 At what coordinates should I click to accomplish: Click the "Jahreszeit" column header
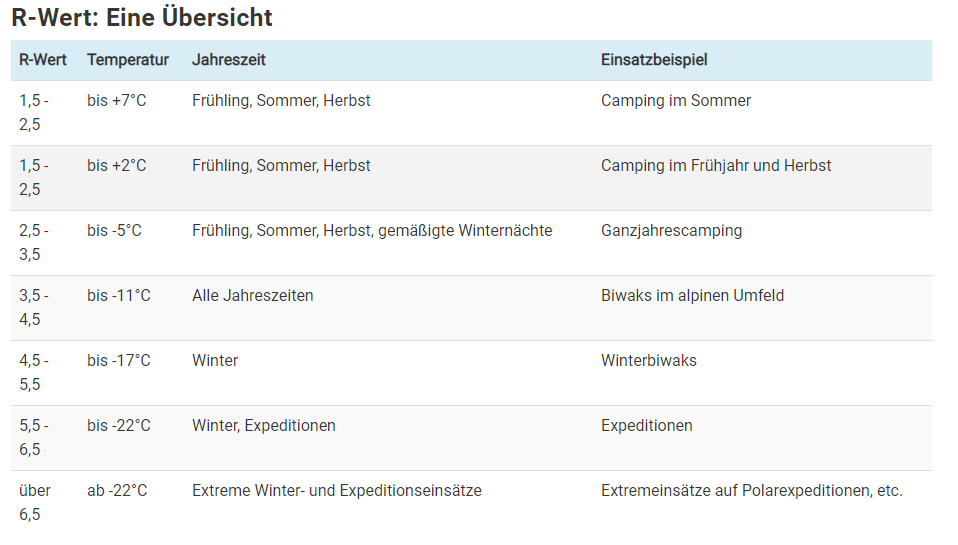click(229, 60)
